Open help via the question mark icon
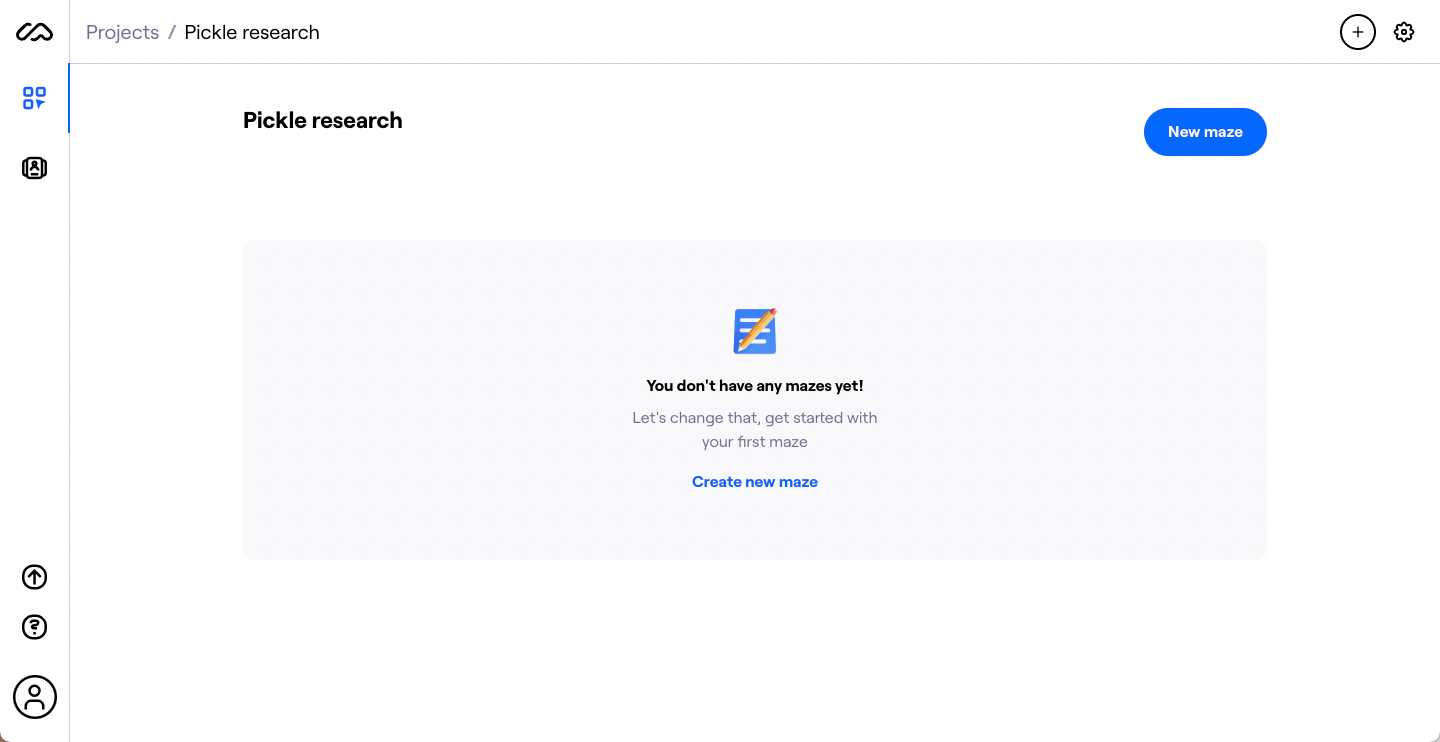Image resolution: width=1440 pixels, height=742 pixels. click(x=34, y=627)
